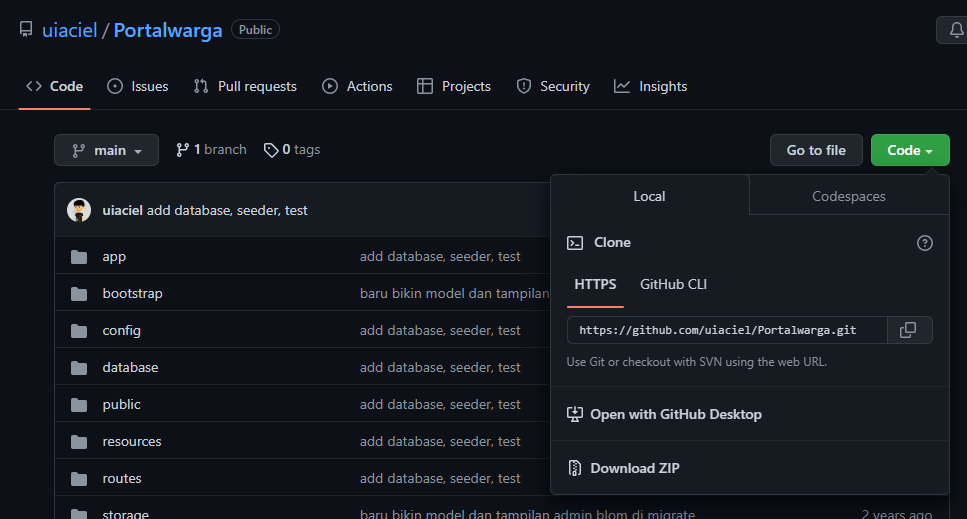Click the config folder icon
The width and height of the screenshot is (967, 519).
coord(79,330)
